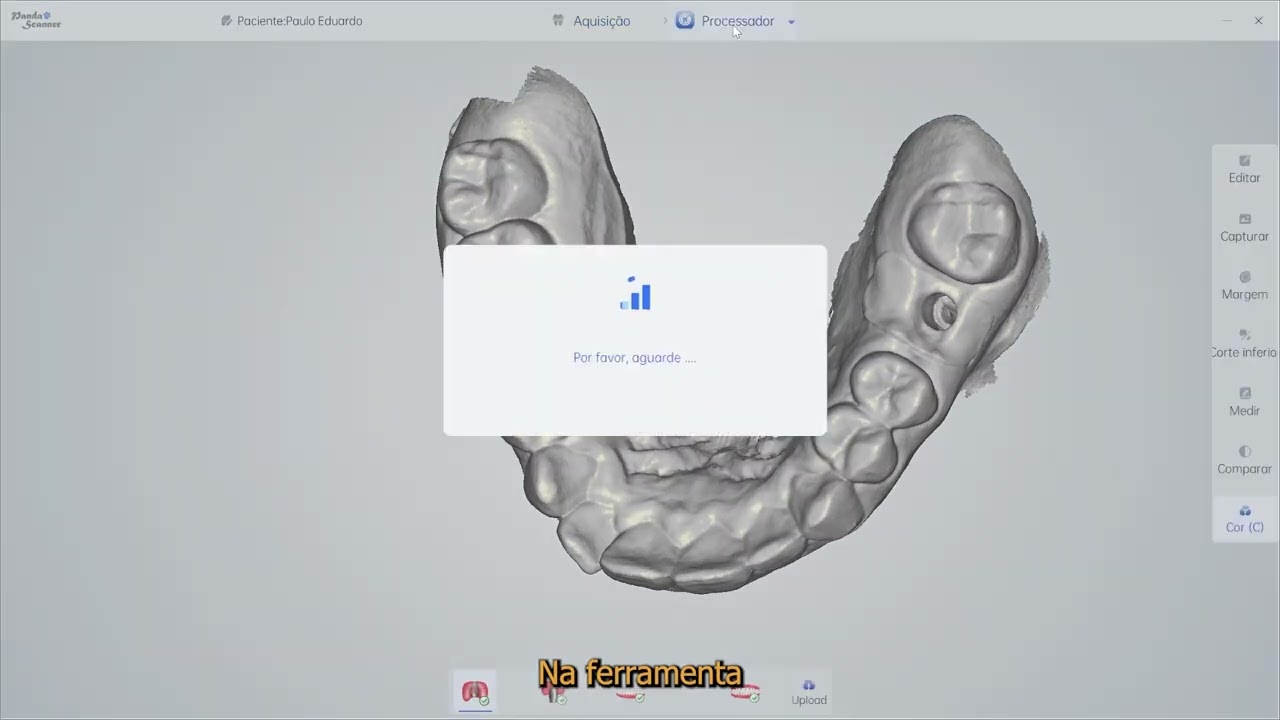
Task: Click the edit icon beside Paciente
Action: coord(227,21)
